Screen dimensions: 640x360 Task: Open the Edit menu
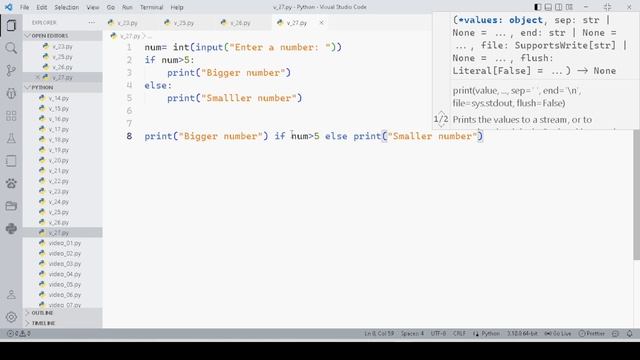point(42,7)
